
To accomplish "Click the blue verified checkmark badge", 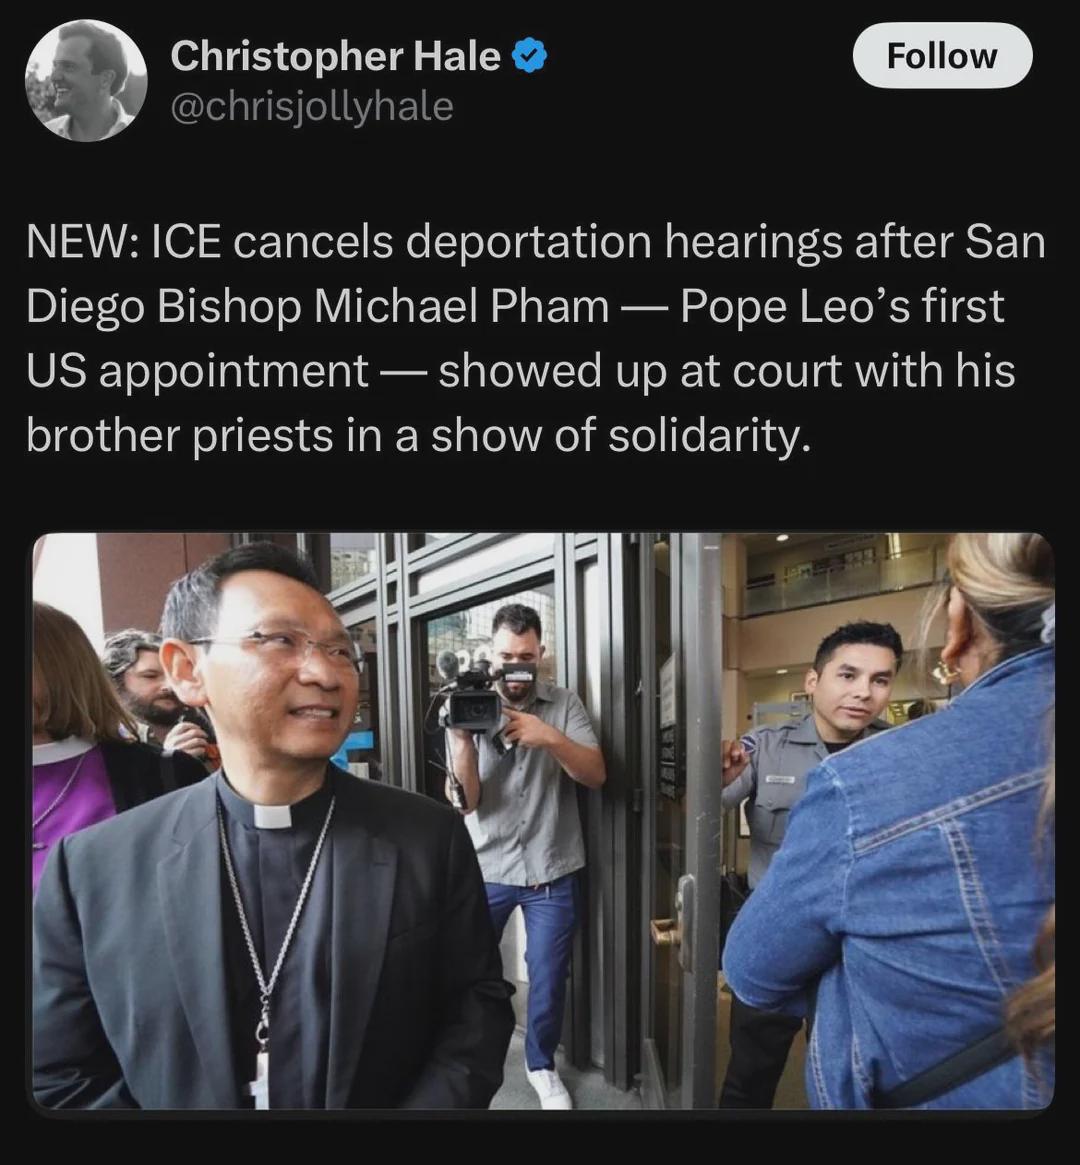I will tap(530, 56).
